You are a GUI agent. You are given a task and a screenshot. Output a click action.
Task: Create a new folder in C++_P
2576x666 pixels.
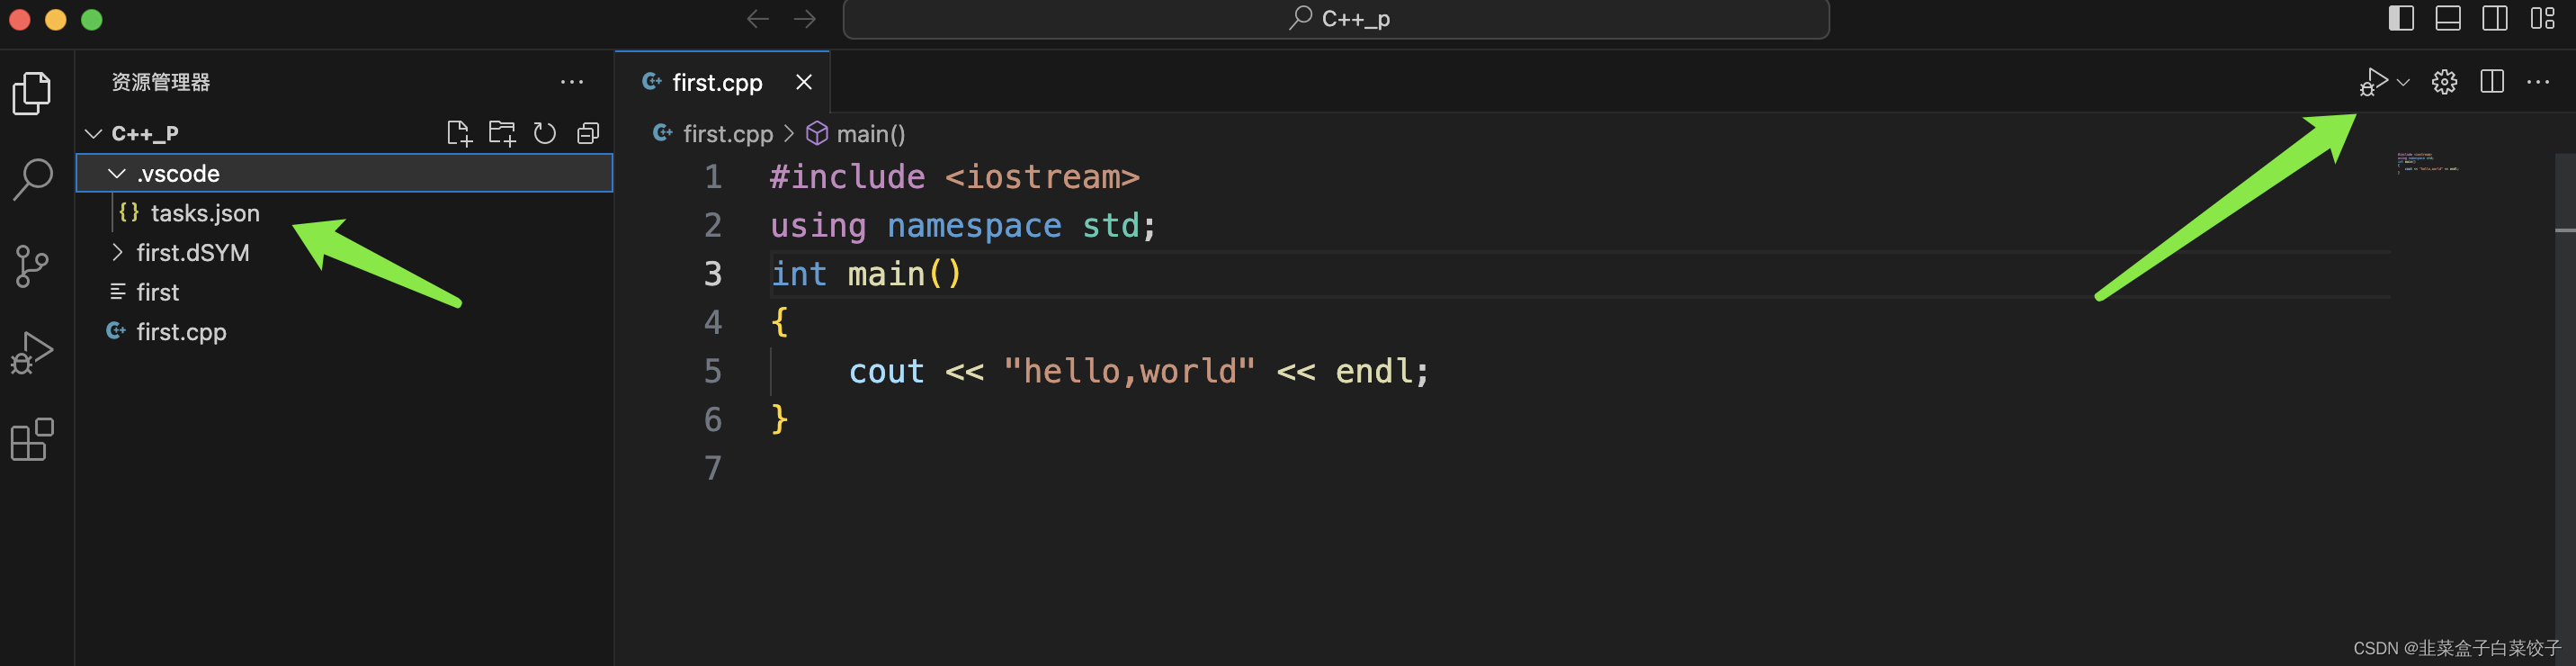502,133
